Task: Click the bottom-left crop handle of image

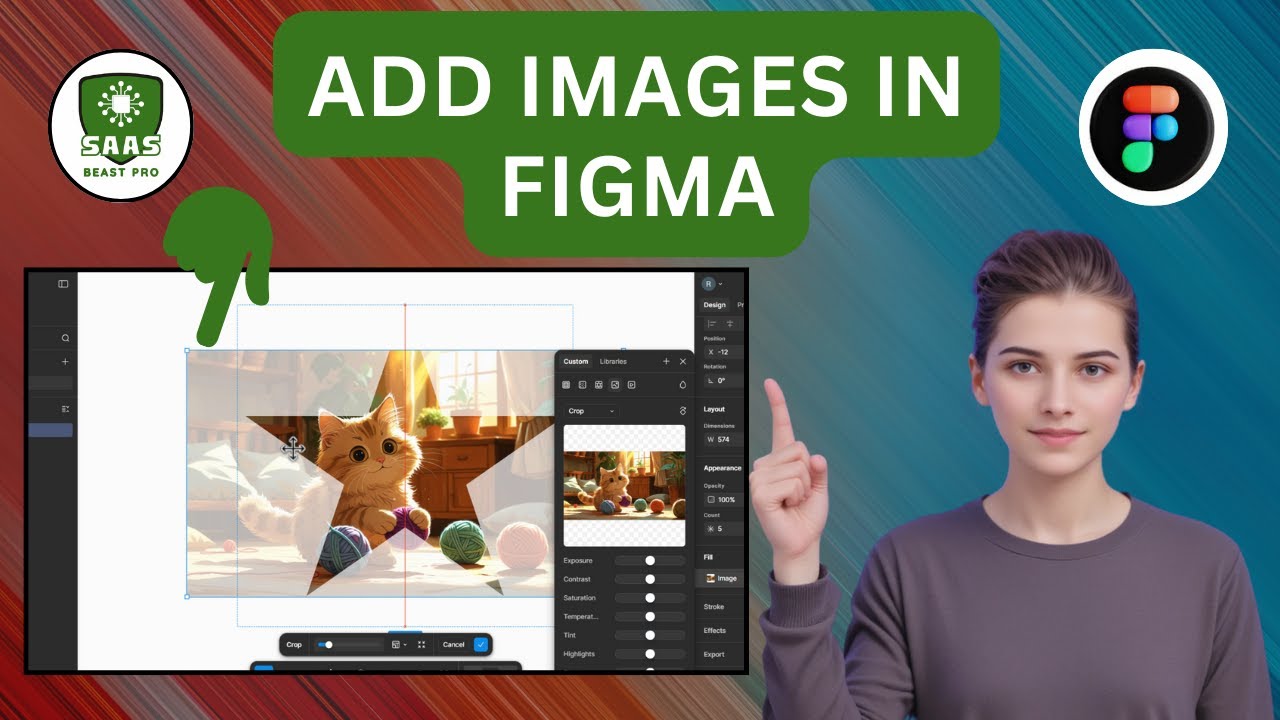Action: [x=187, y=597]
